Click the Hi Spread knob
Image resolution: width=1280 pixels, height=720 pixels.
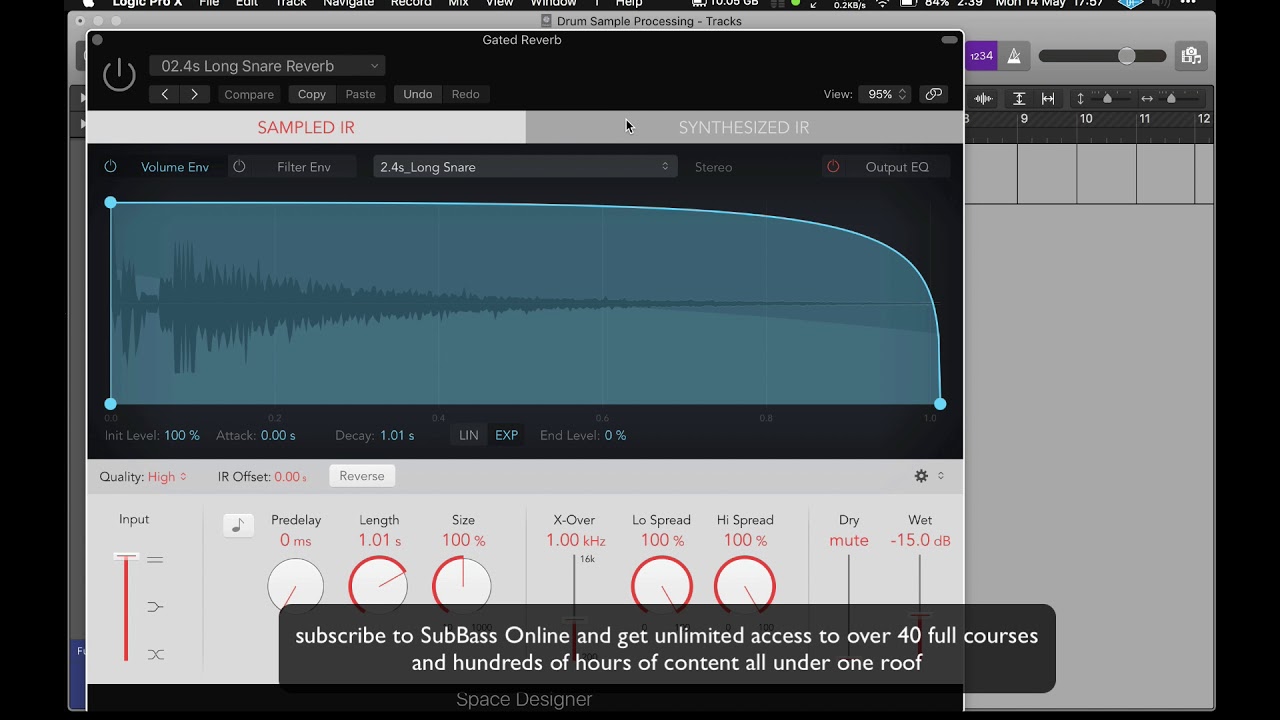coord(745,586)
